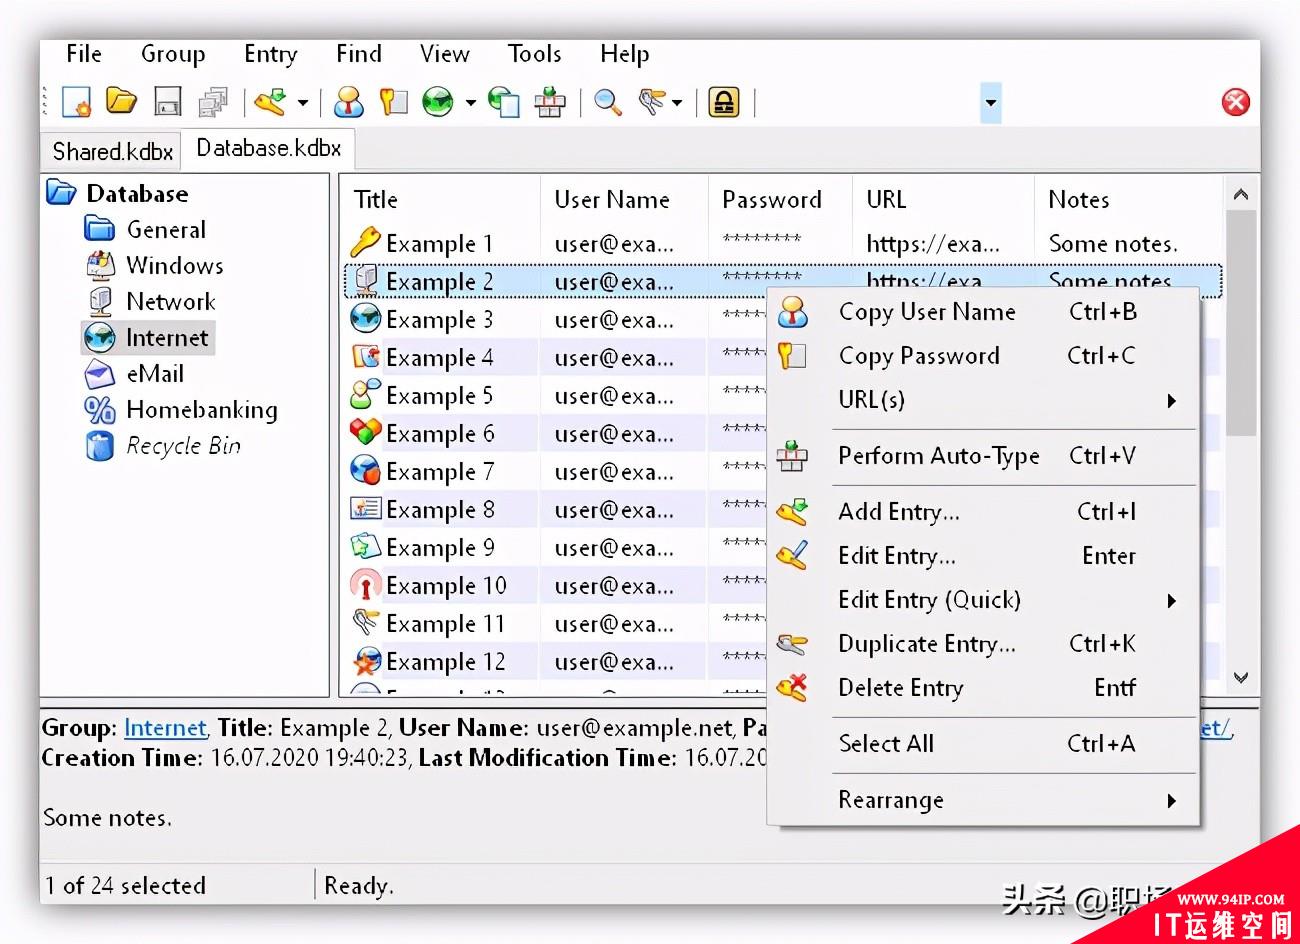Switch to the Shared.kdbx tab

(x=112, y=151)
